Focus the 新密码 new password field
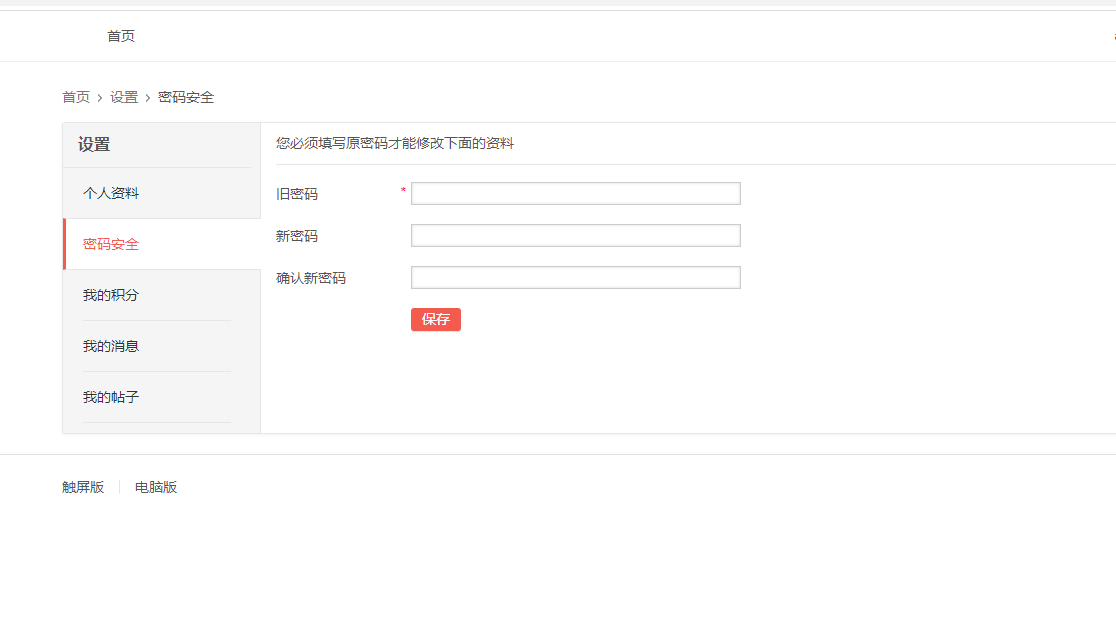Viewport: 1116px width, 618px height. coord(575,235)
